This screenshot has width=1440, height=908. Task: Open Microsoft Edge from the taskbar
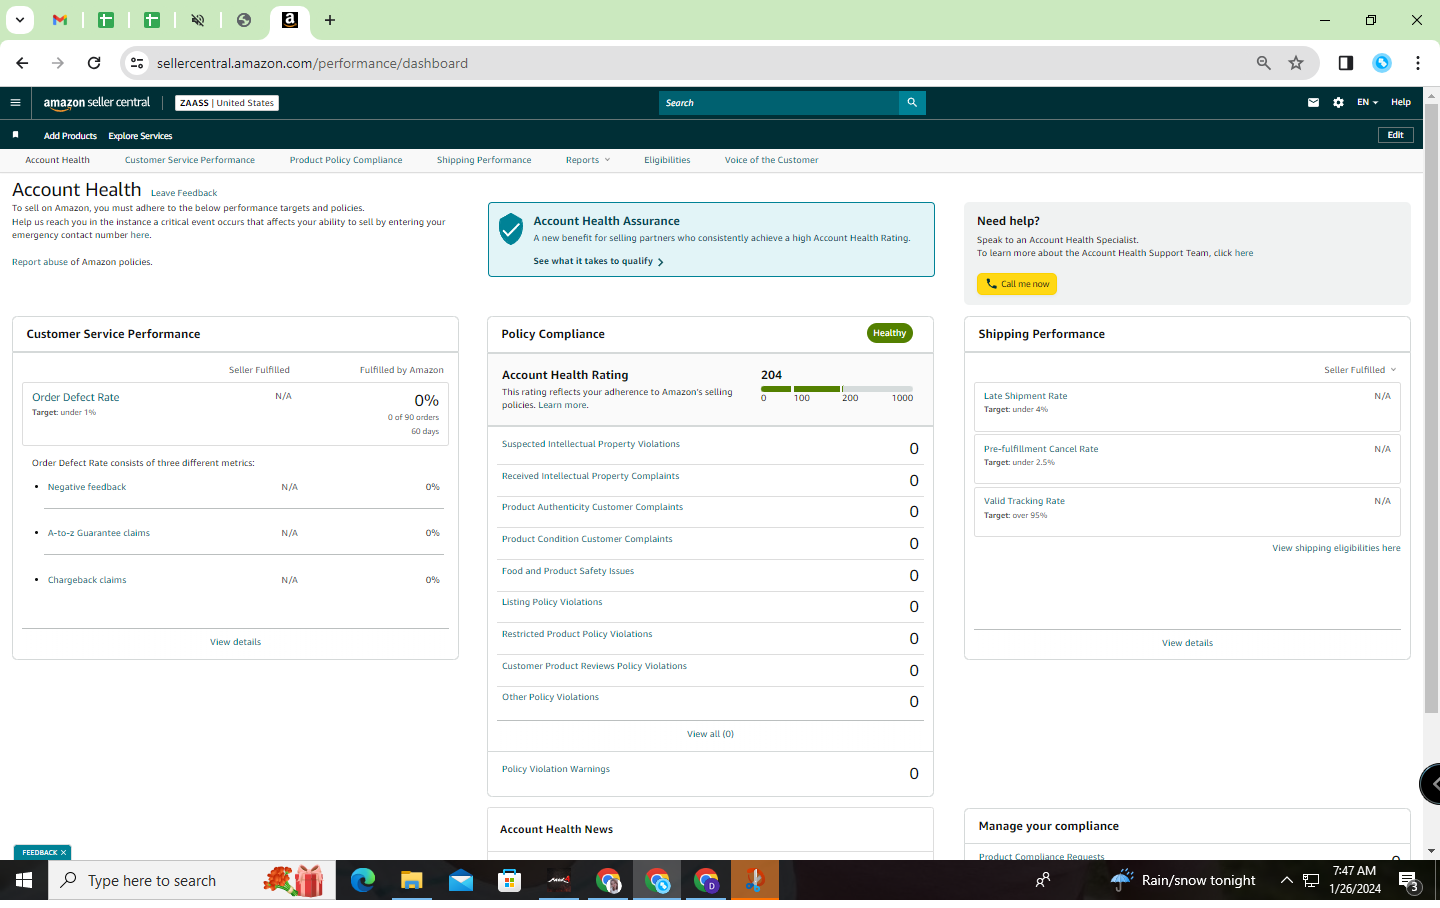tap(363, 880)
